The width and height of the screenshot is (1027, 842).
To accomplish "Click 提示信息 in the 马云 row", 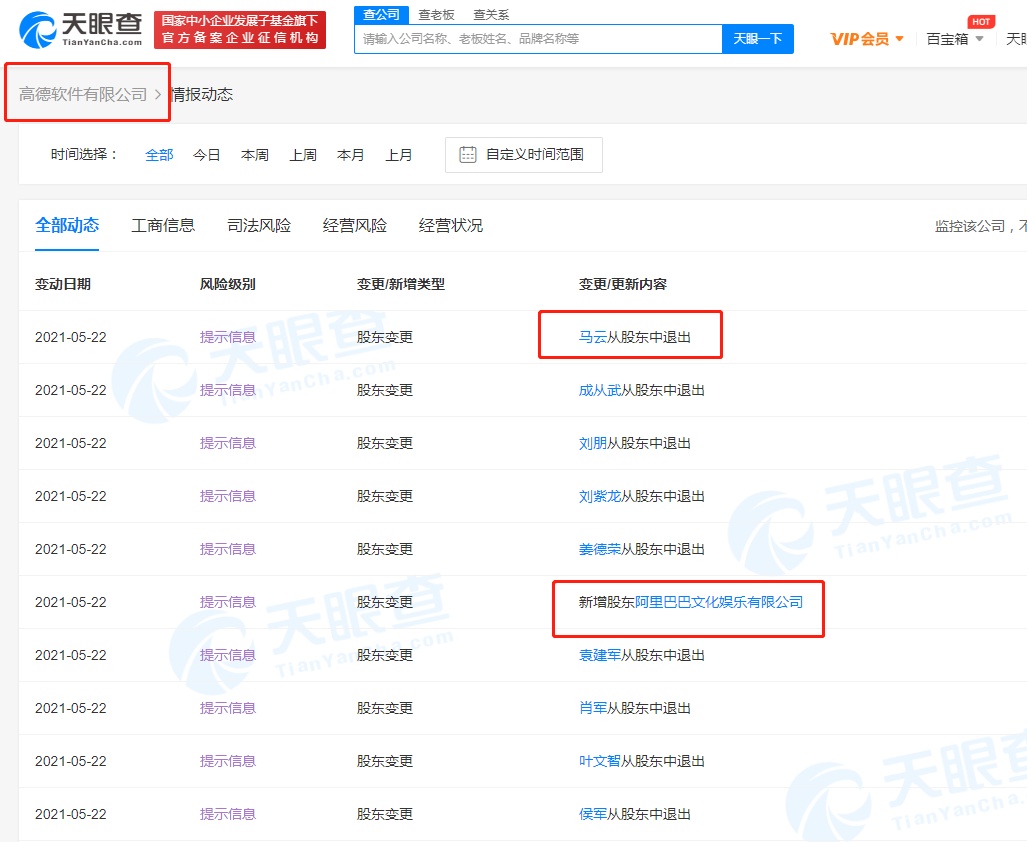I will (x=228, y=337).
